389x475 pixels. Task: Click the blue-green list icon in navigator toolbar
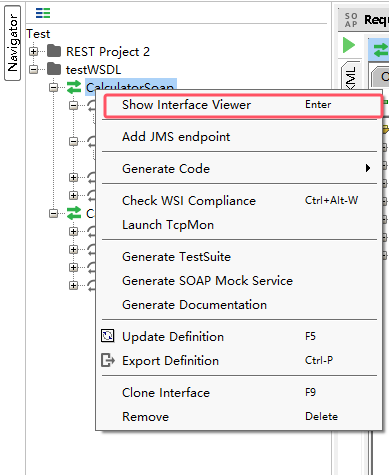43,13
